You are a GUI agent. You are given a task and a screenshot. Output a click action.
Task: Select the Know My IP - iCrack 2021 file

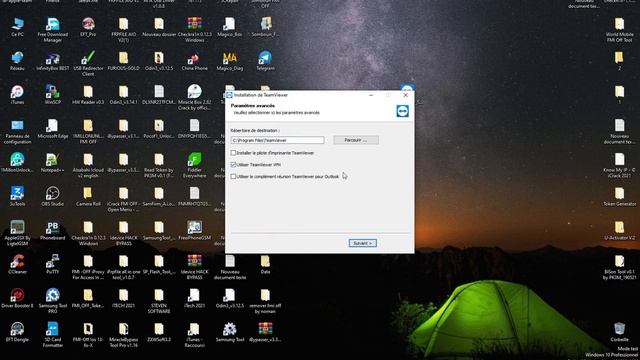[620, 166]
